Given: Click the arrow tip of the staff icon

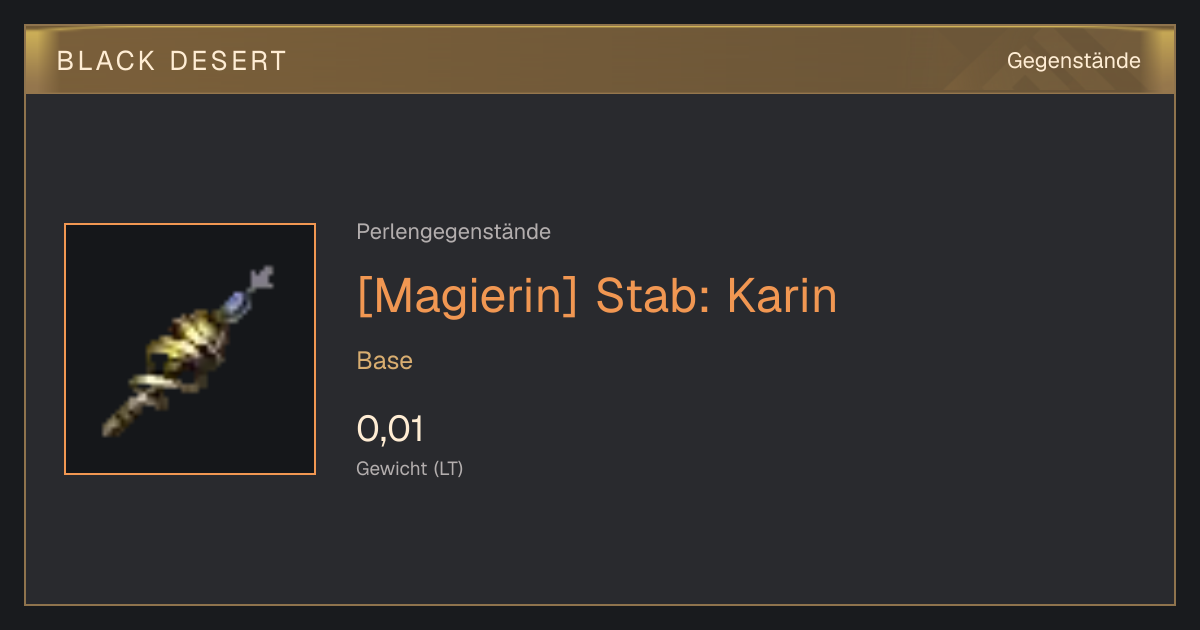Looking at the screenshot, I should tap(262, 278).
